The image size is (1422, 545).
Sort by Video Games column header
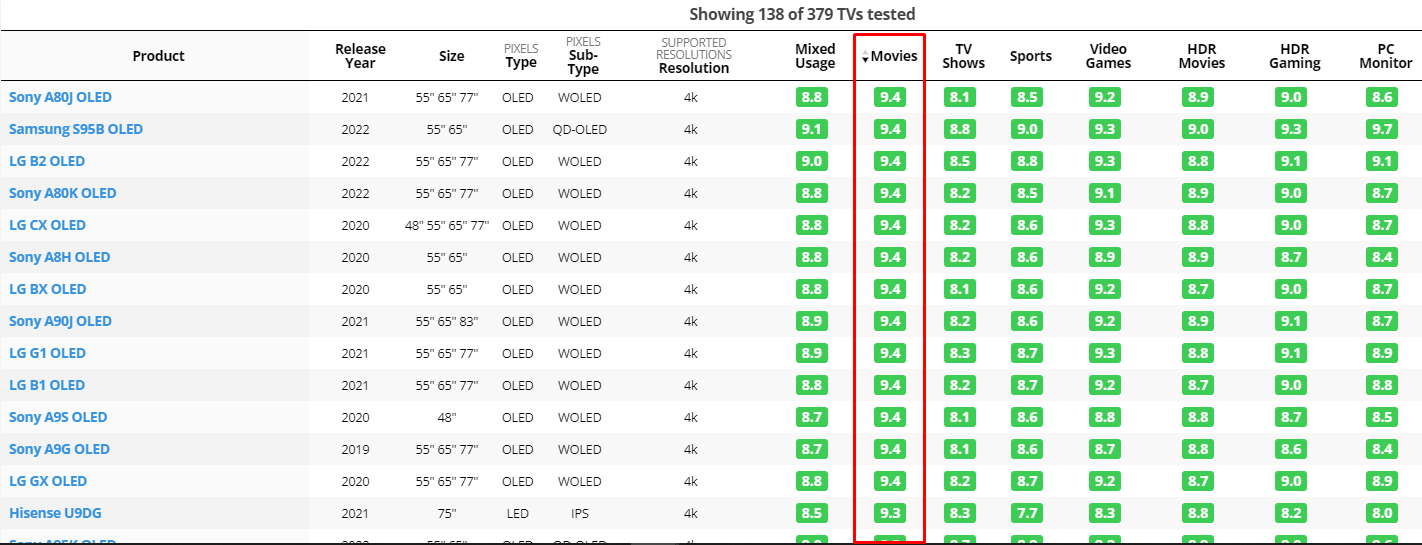pyautogui.click(x=1109, y=56)
